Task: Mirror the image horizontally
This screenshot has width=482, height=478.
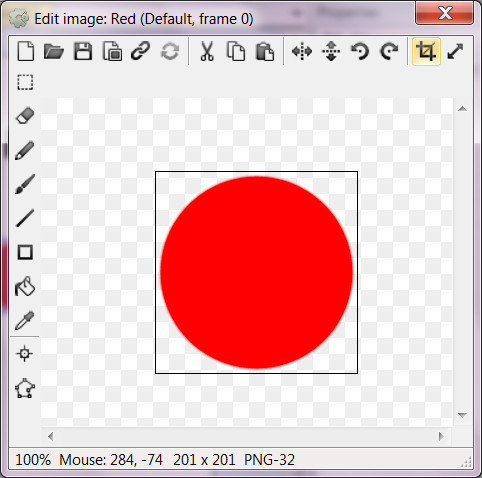Action: tap(302, 51)
